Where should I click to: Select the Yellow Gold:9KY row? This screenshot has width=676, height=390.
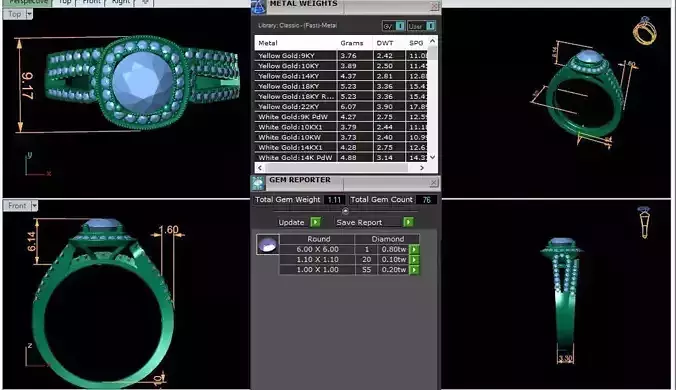341,56
